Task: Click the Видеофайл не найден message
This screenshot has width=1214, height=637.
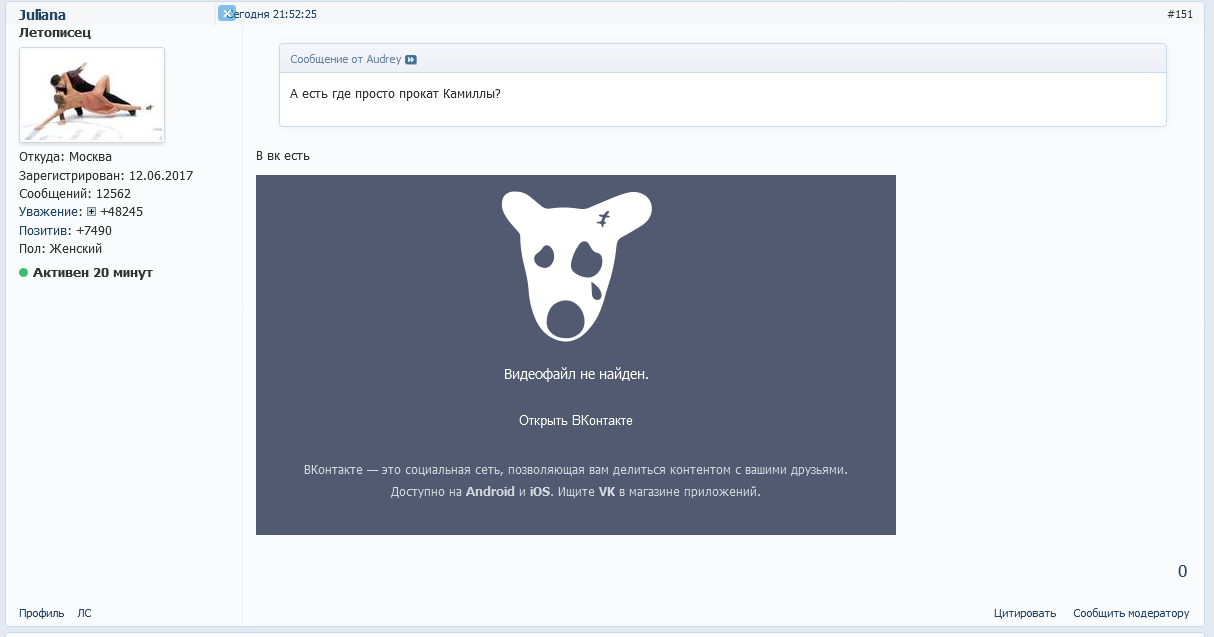Action: [x=576, y=374]
